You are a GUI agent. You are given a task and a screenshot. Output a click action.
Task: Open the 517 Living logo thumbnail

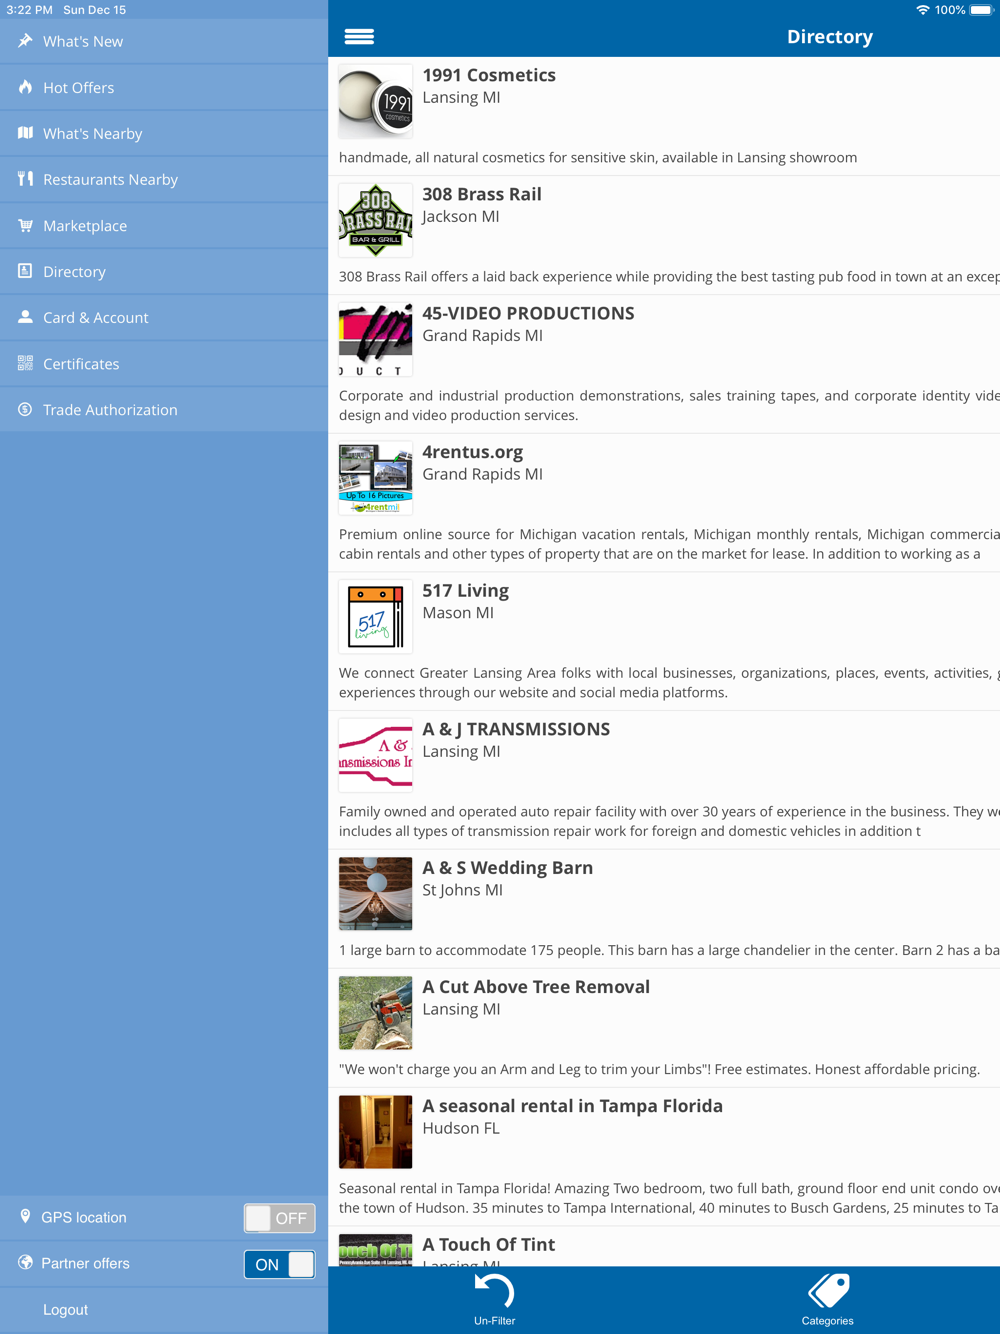pos(375,617)
